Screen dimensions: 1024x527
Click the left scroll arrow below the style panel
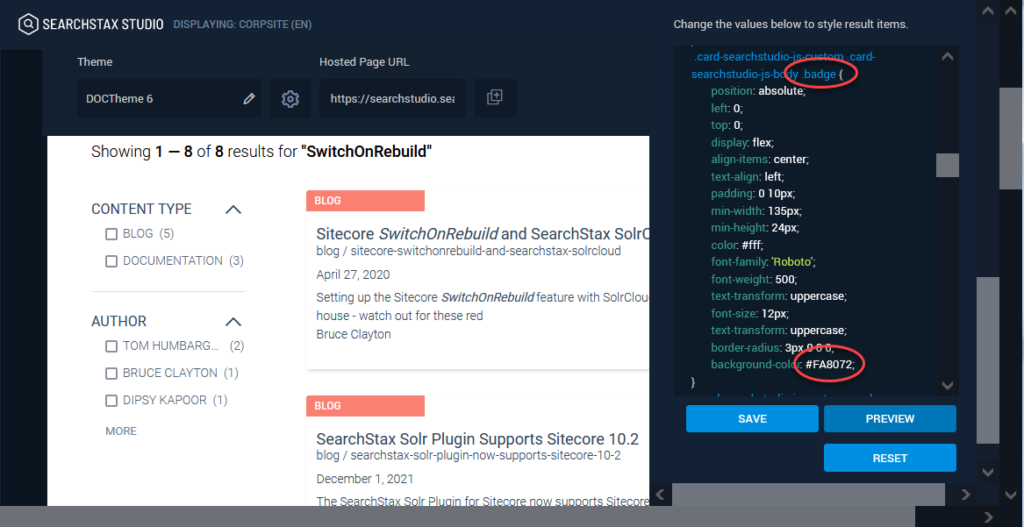tap(660, 494)
